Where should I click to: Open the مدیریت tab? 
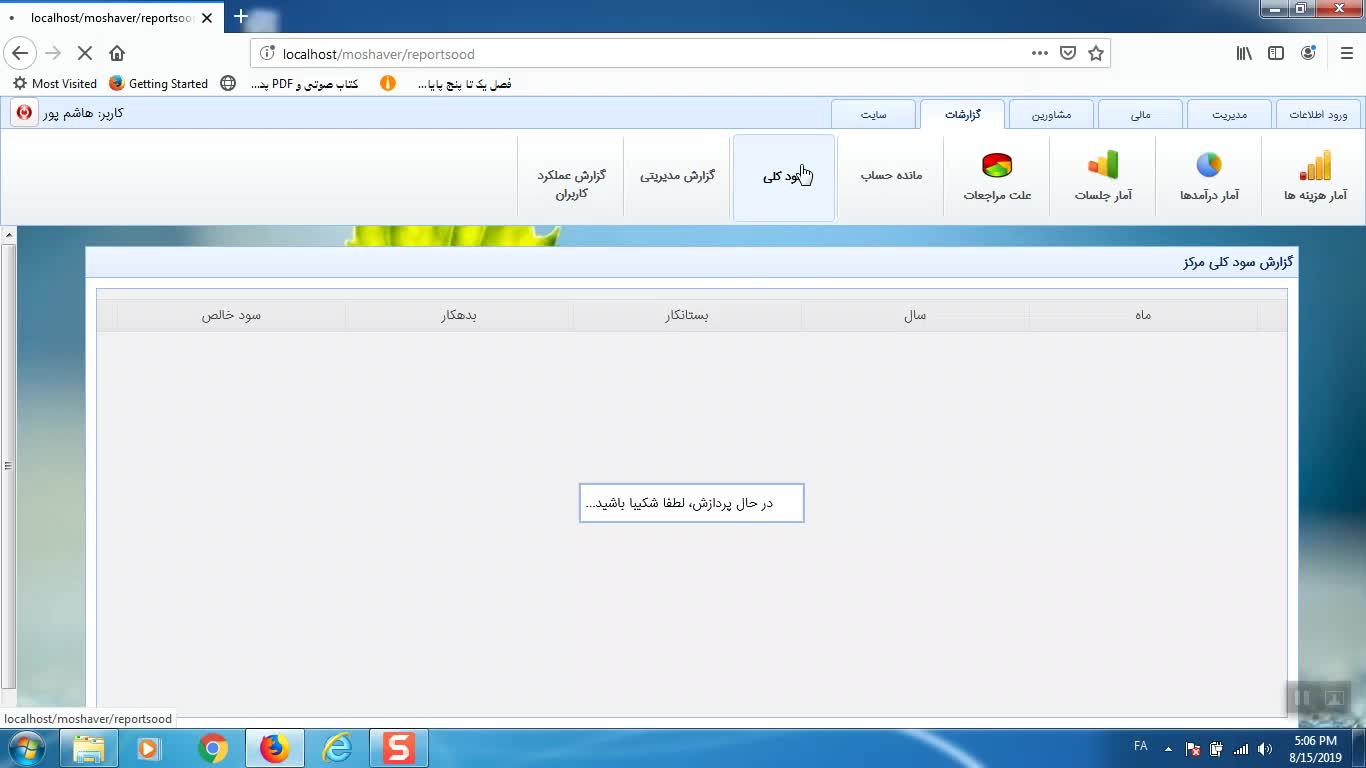coord(1229,115)
